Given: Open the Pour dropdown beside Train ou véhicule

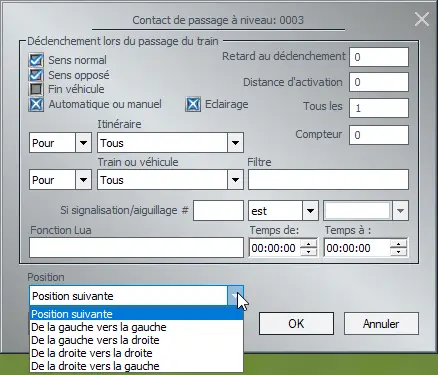Looking at the screenshot, I should pos(83,180).
